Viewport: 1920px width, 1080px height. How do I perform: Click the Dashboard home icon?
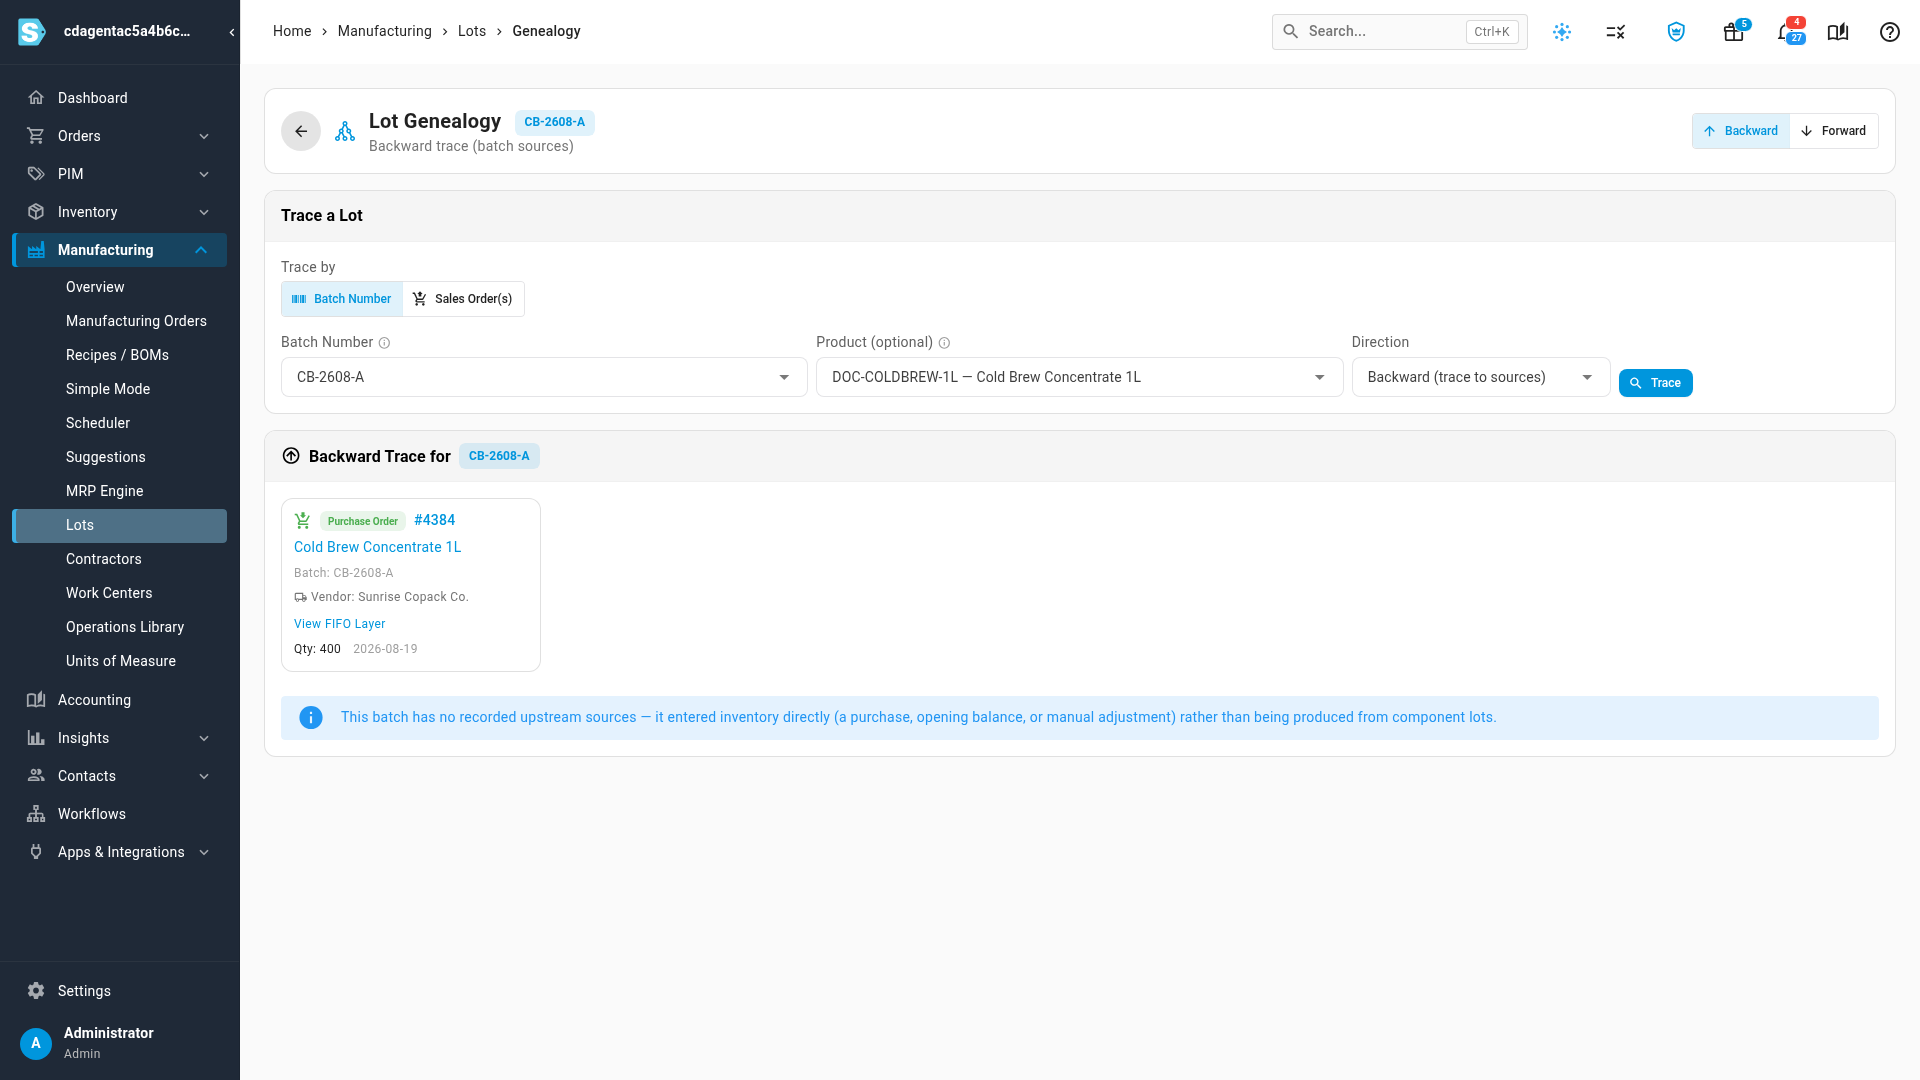36,98
